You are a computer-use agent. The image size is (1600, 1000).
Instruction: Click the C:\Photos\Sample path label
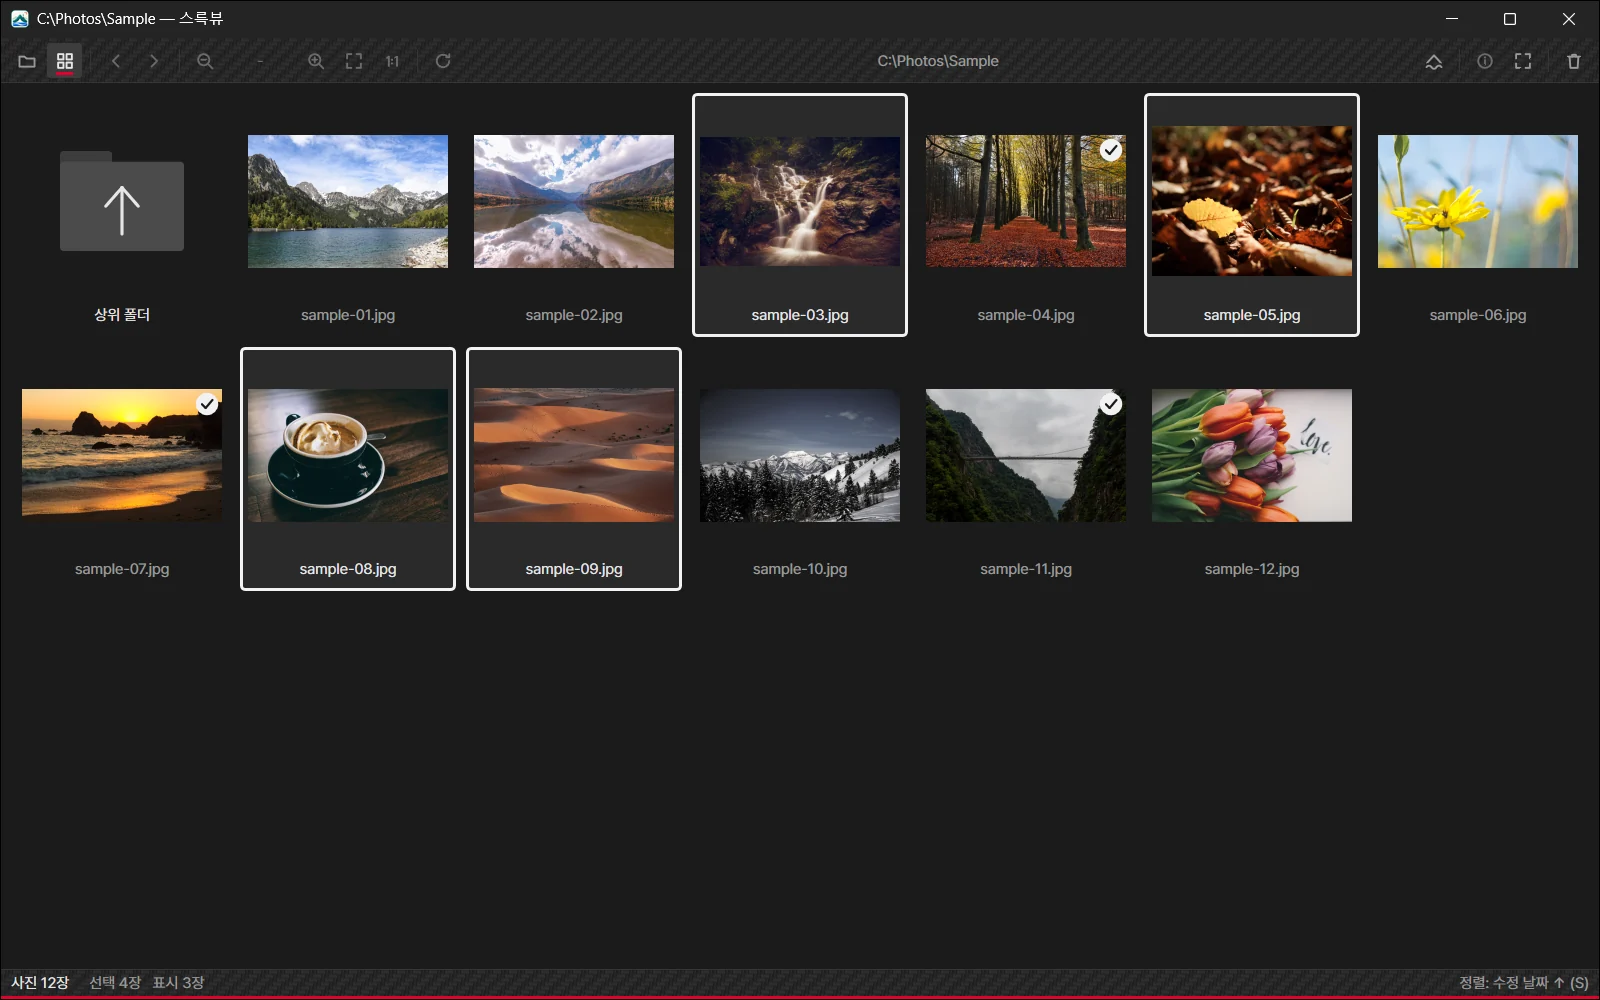point(938,61)
